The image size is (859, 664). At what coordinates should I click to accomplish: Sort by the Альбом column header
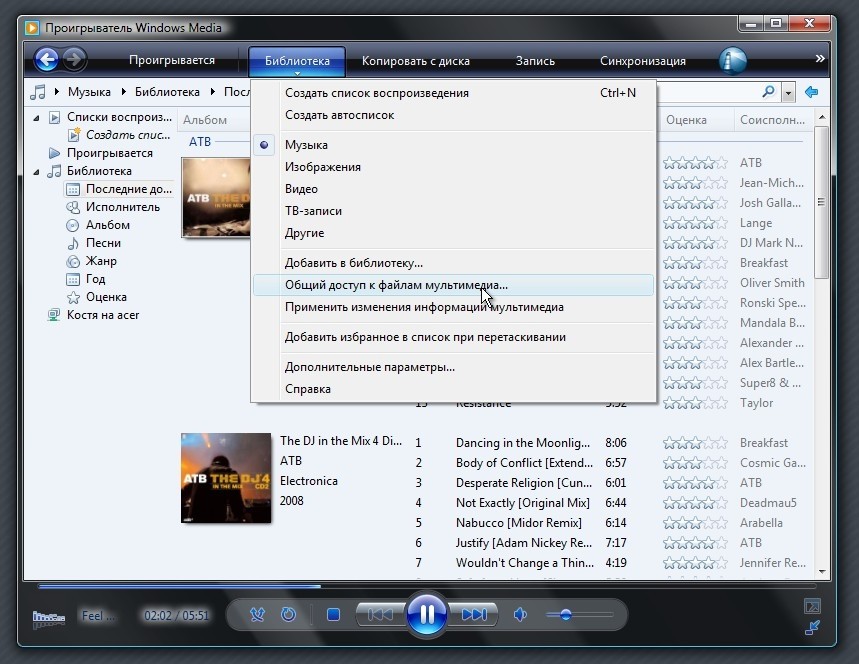click(205, 120)
